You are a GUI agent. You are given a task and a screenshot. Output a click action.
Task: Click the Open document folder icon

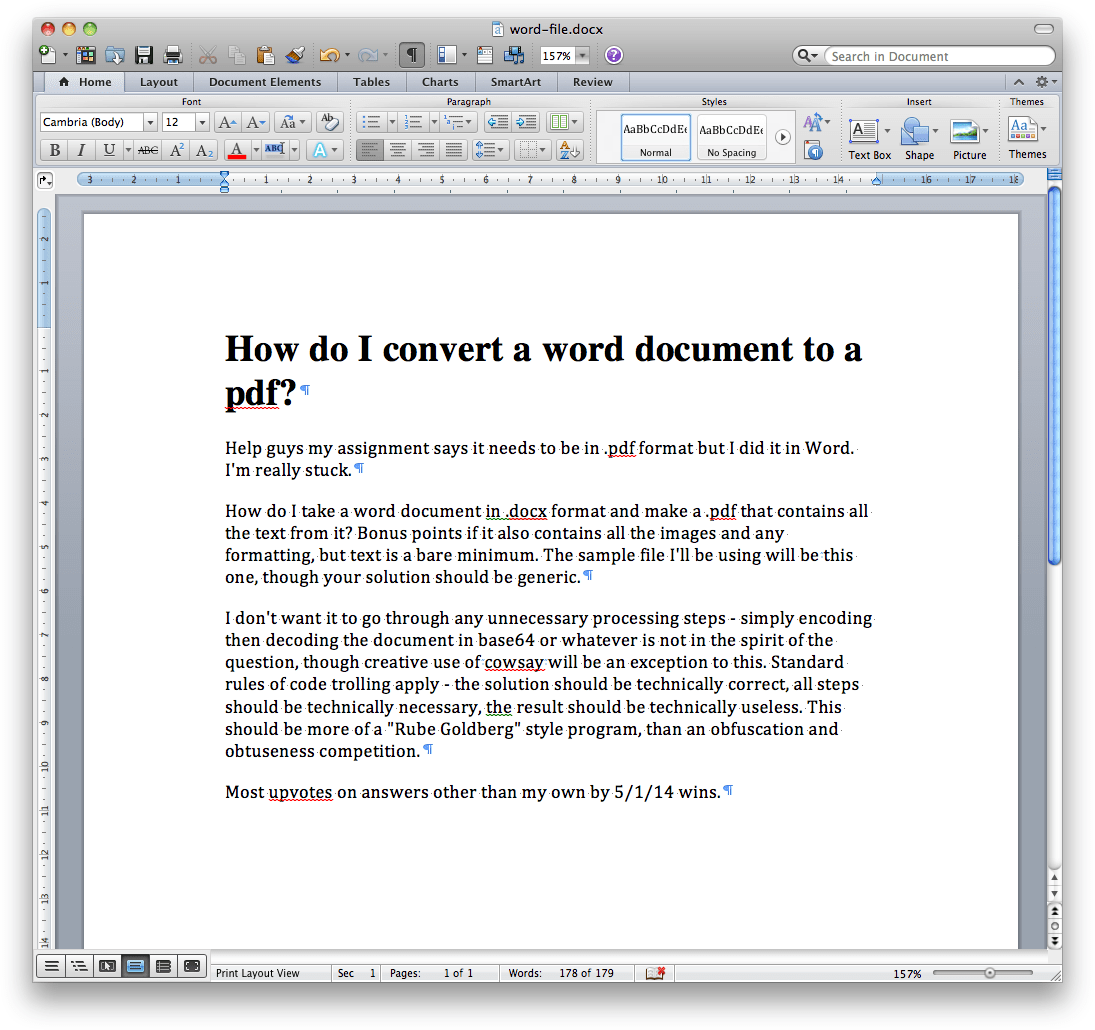coord(115,55)
